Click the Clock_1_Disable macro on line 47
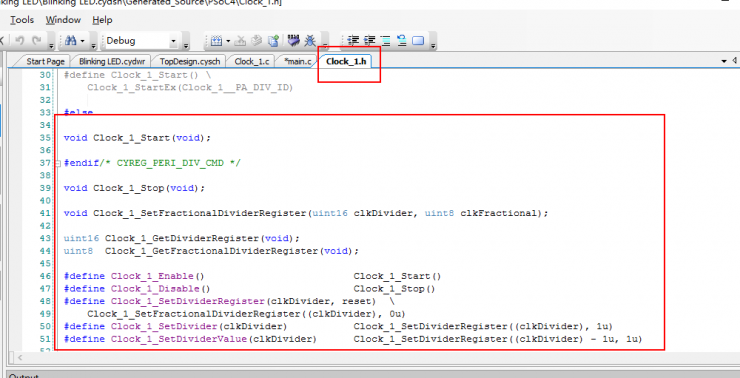 [155, 289]
